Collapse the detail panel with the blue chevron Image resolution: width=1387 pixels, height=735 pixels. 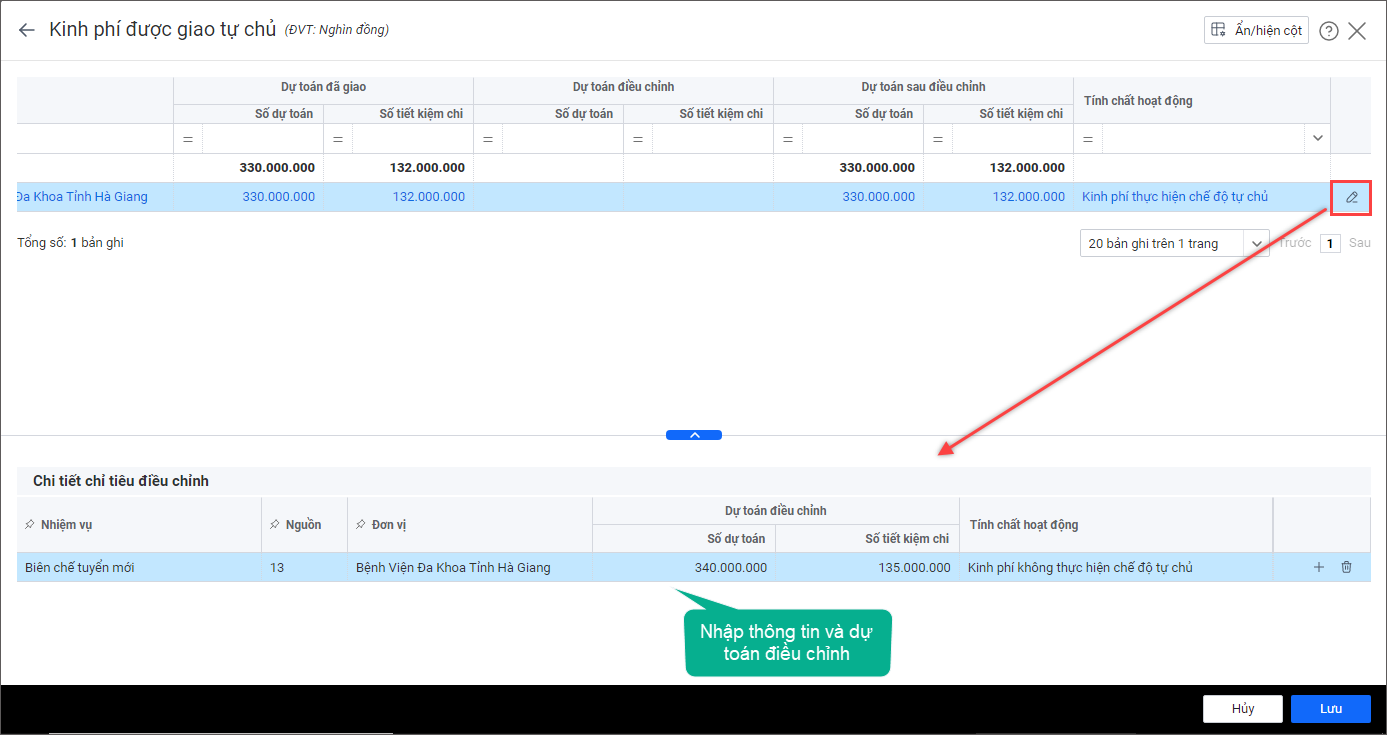coord(694,435)
